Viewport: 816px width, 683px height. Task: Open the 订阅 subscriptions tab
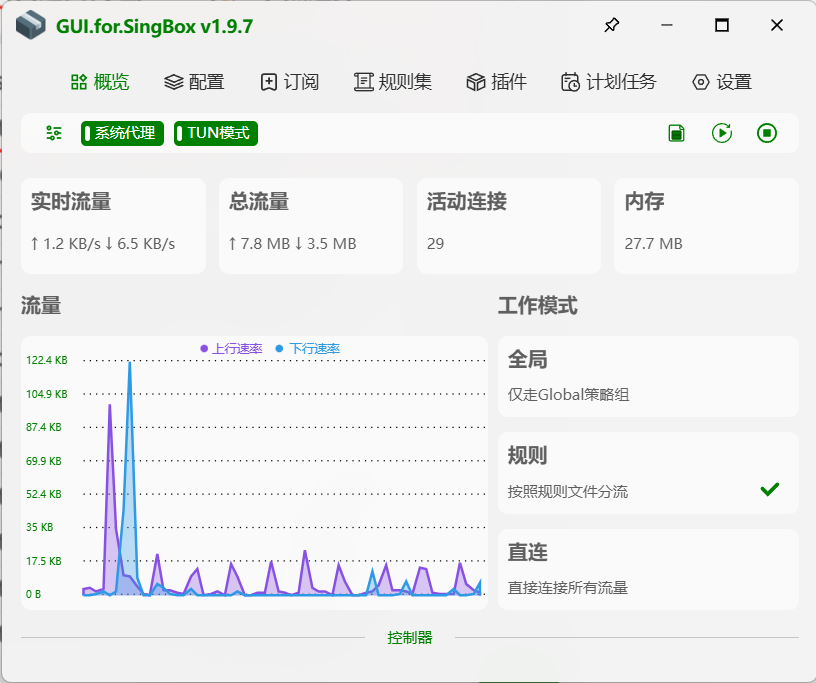(290, 82)
